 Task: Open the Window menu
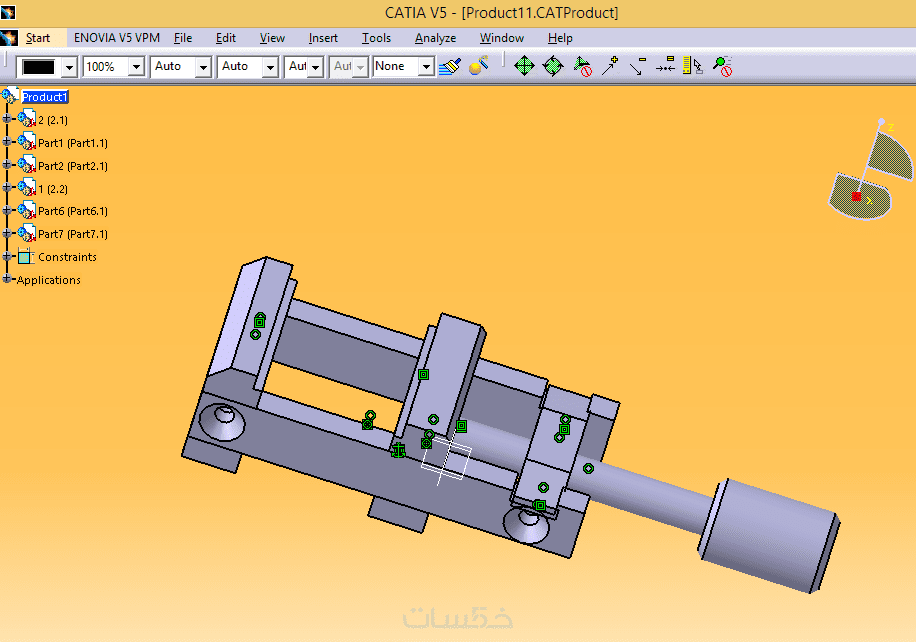click(502, 38)
